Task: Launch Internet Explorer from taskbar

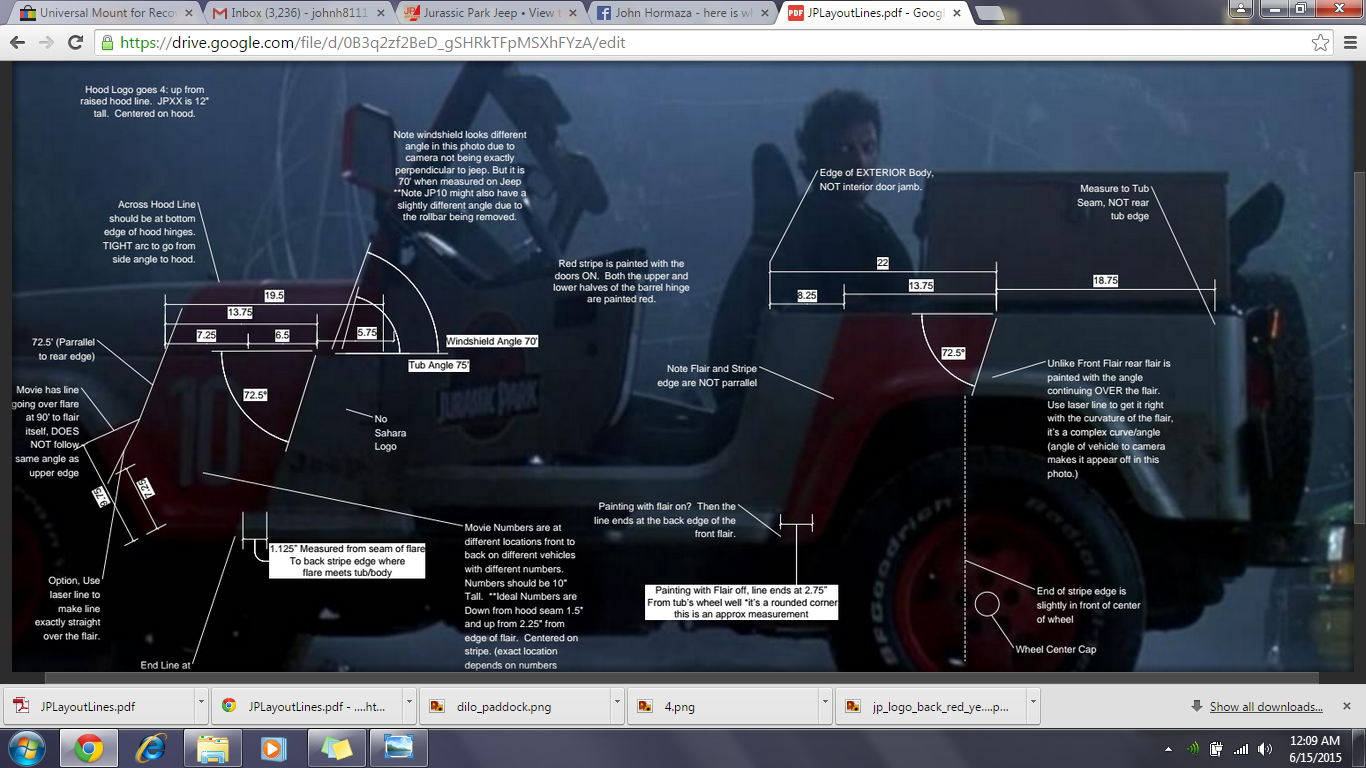Action: [152, 748]
